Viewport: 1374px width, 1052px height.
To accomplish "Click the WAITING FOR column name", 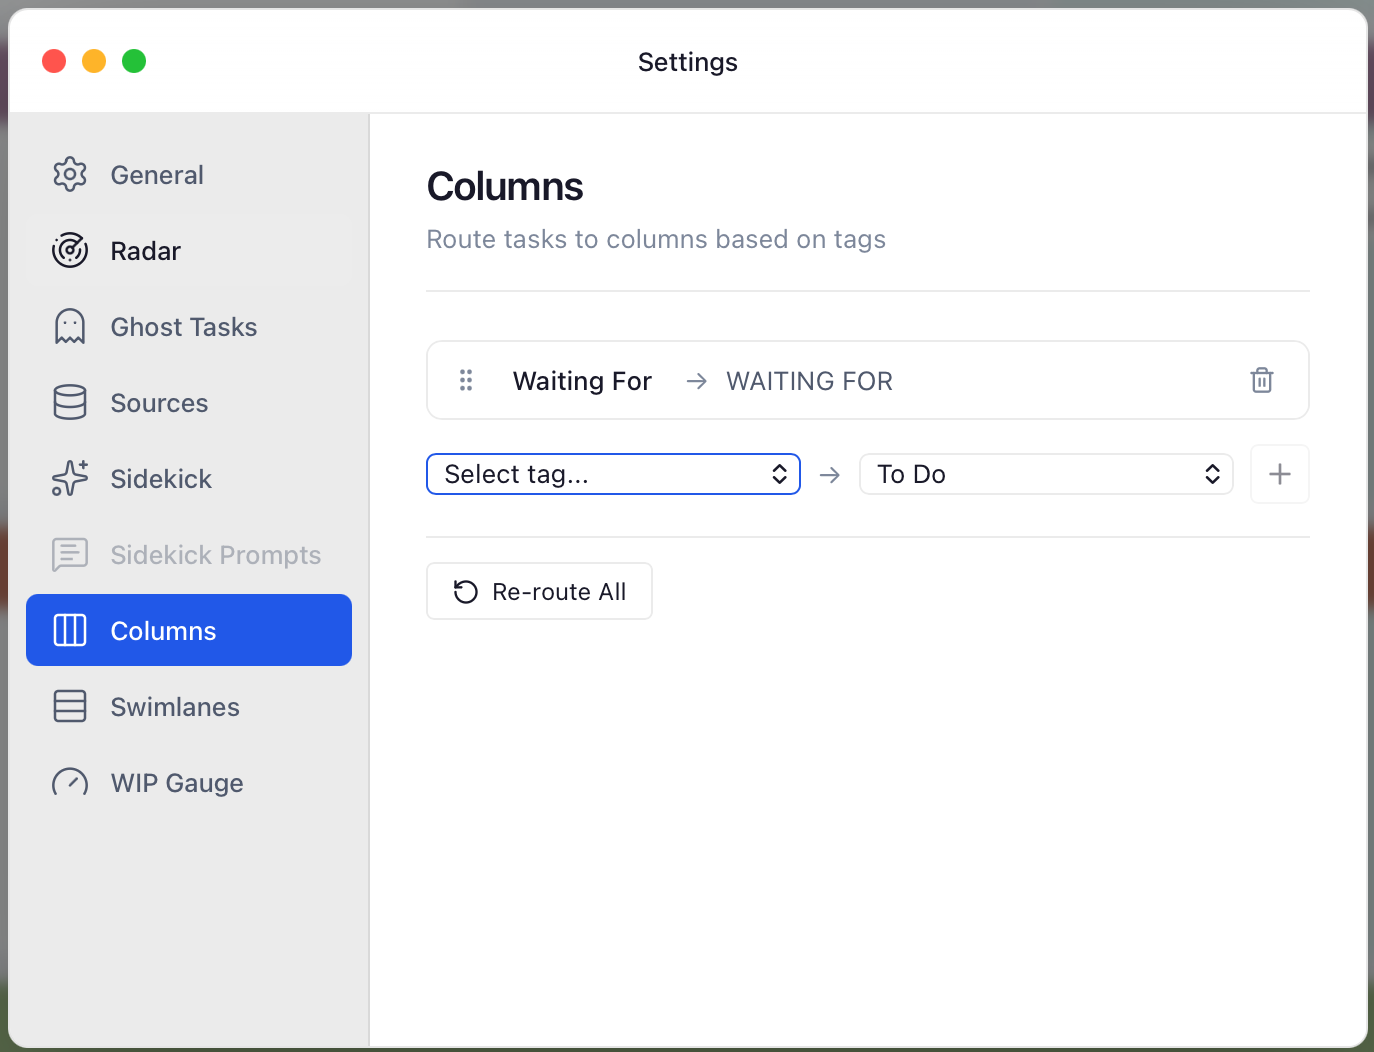I will coord(809,381).
